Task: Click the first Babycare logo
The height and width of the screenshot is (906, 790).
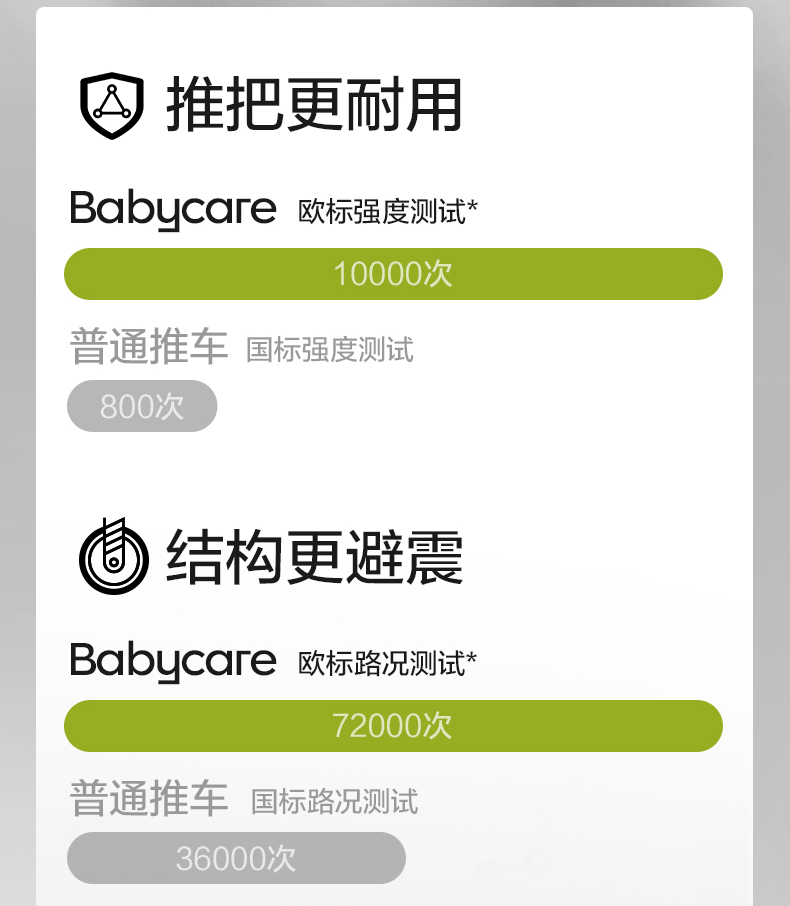Action: [173, 210]
